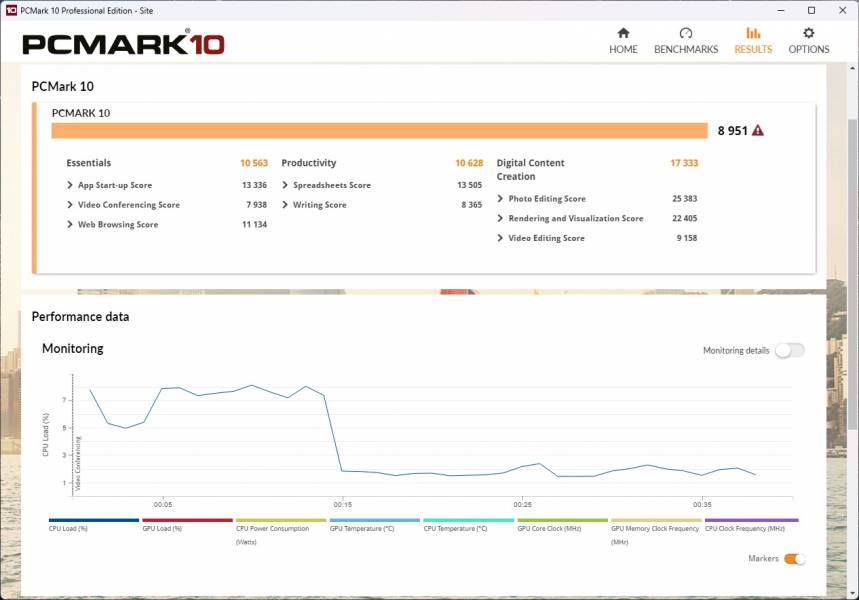The width and height of the screenshot is (859, 600).
Task: Expand the Video Editing Score chevron
Action: click(500, 238)
